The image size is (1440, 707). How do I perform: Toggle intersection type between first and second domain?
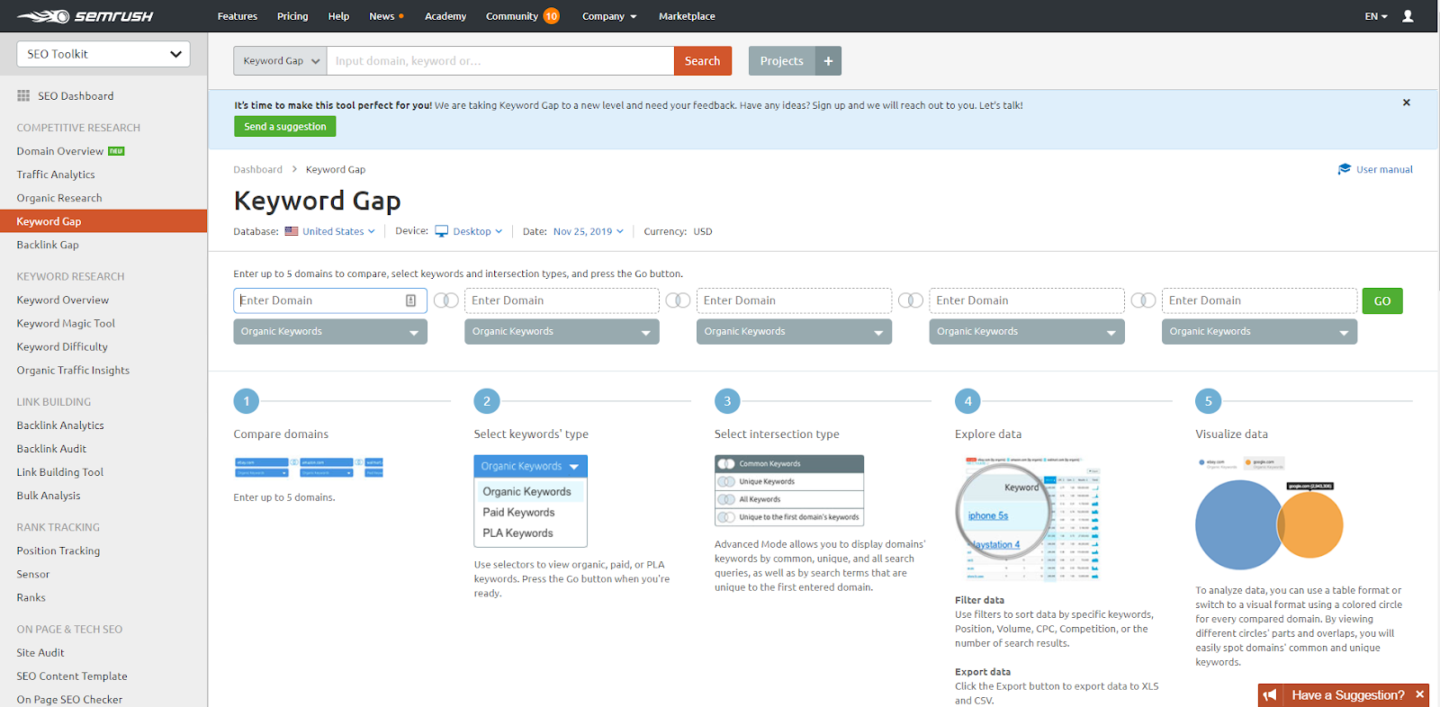[x=446, y=301]
